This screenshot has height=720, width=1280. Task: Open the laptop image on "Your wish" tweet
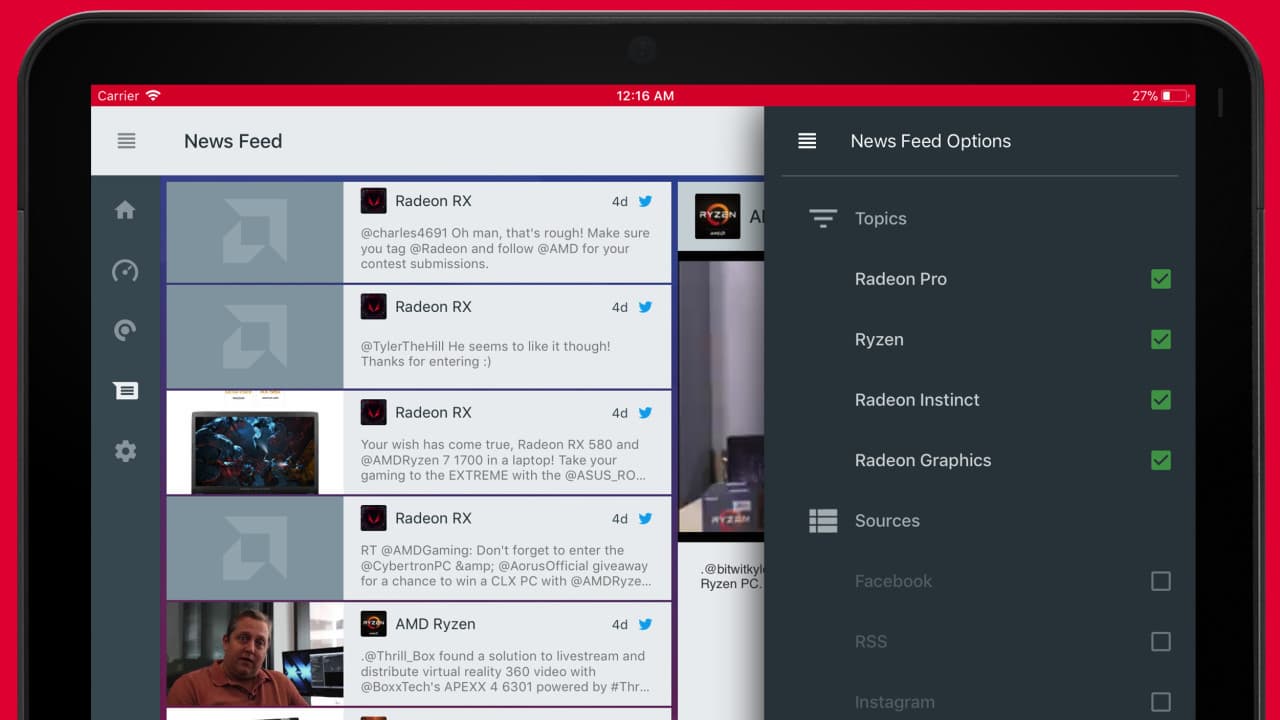(255, 442)
